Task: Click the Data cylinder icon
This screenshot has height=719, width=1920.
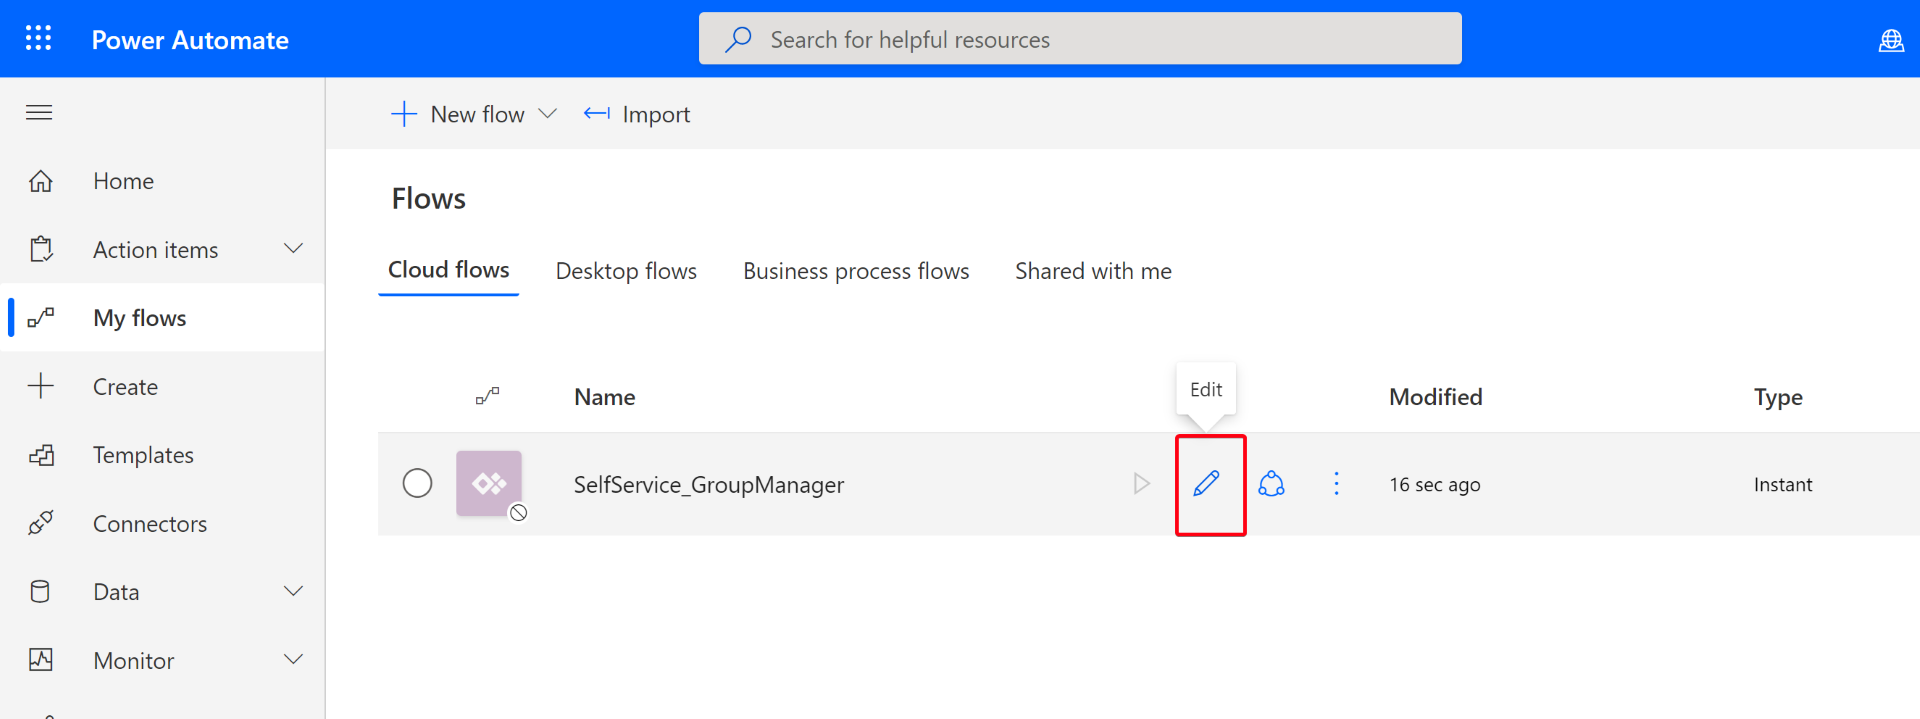Action: (40, 592)
